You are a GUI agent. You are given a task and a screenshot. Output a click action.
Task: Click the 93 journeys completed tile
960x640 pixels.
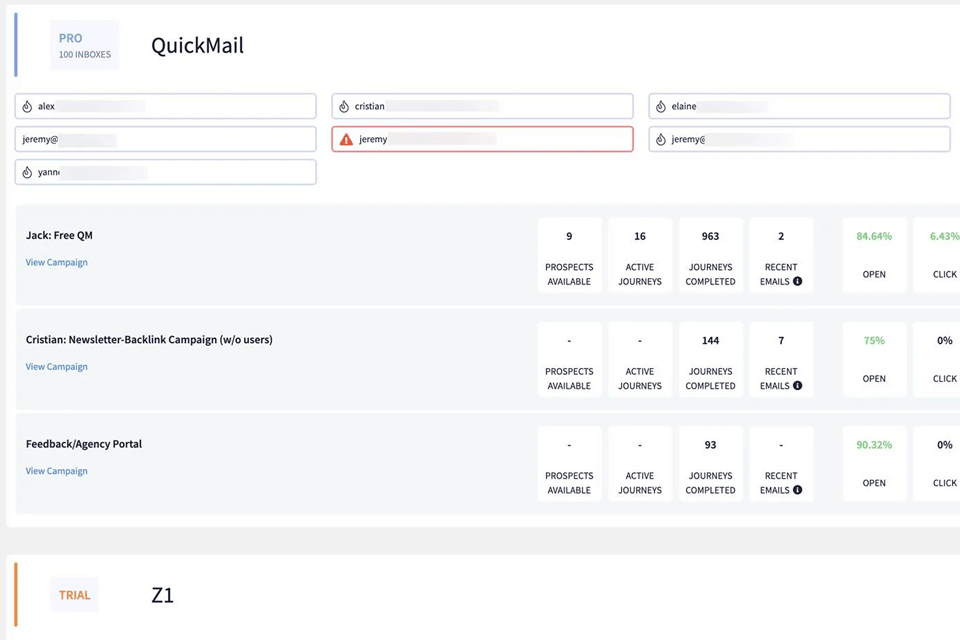pos(710,464)
